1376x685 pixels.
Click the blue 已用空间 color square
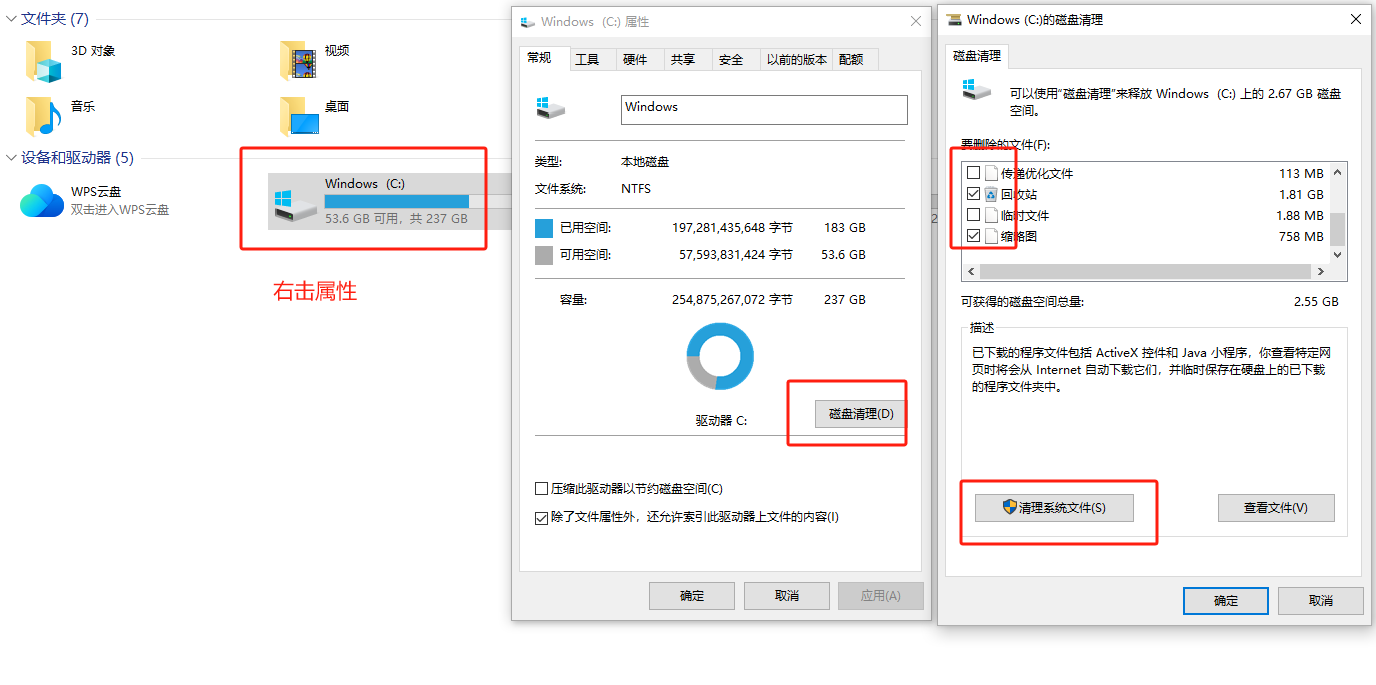pos(544,228)
